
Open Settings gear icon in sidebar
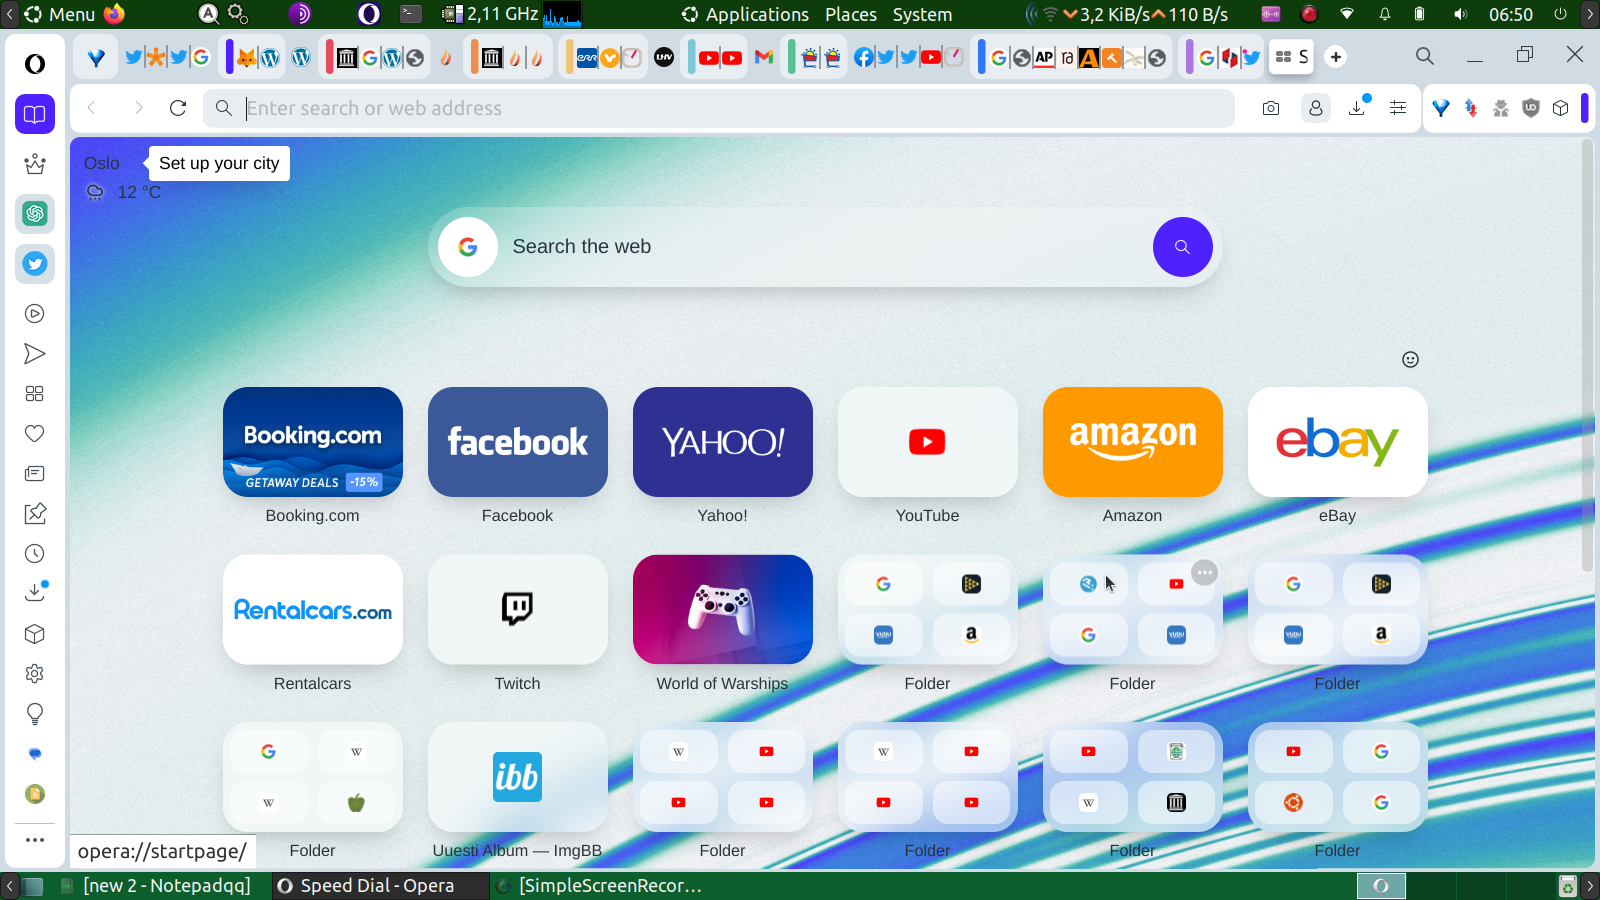tap(35, 674)
